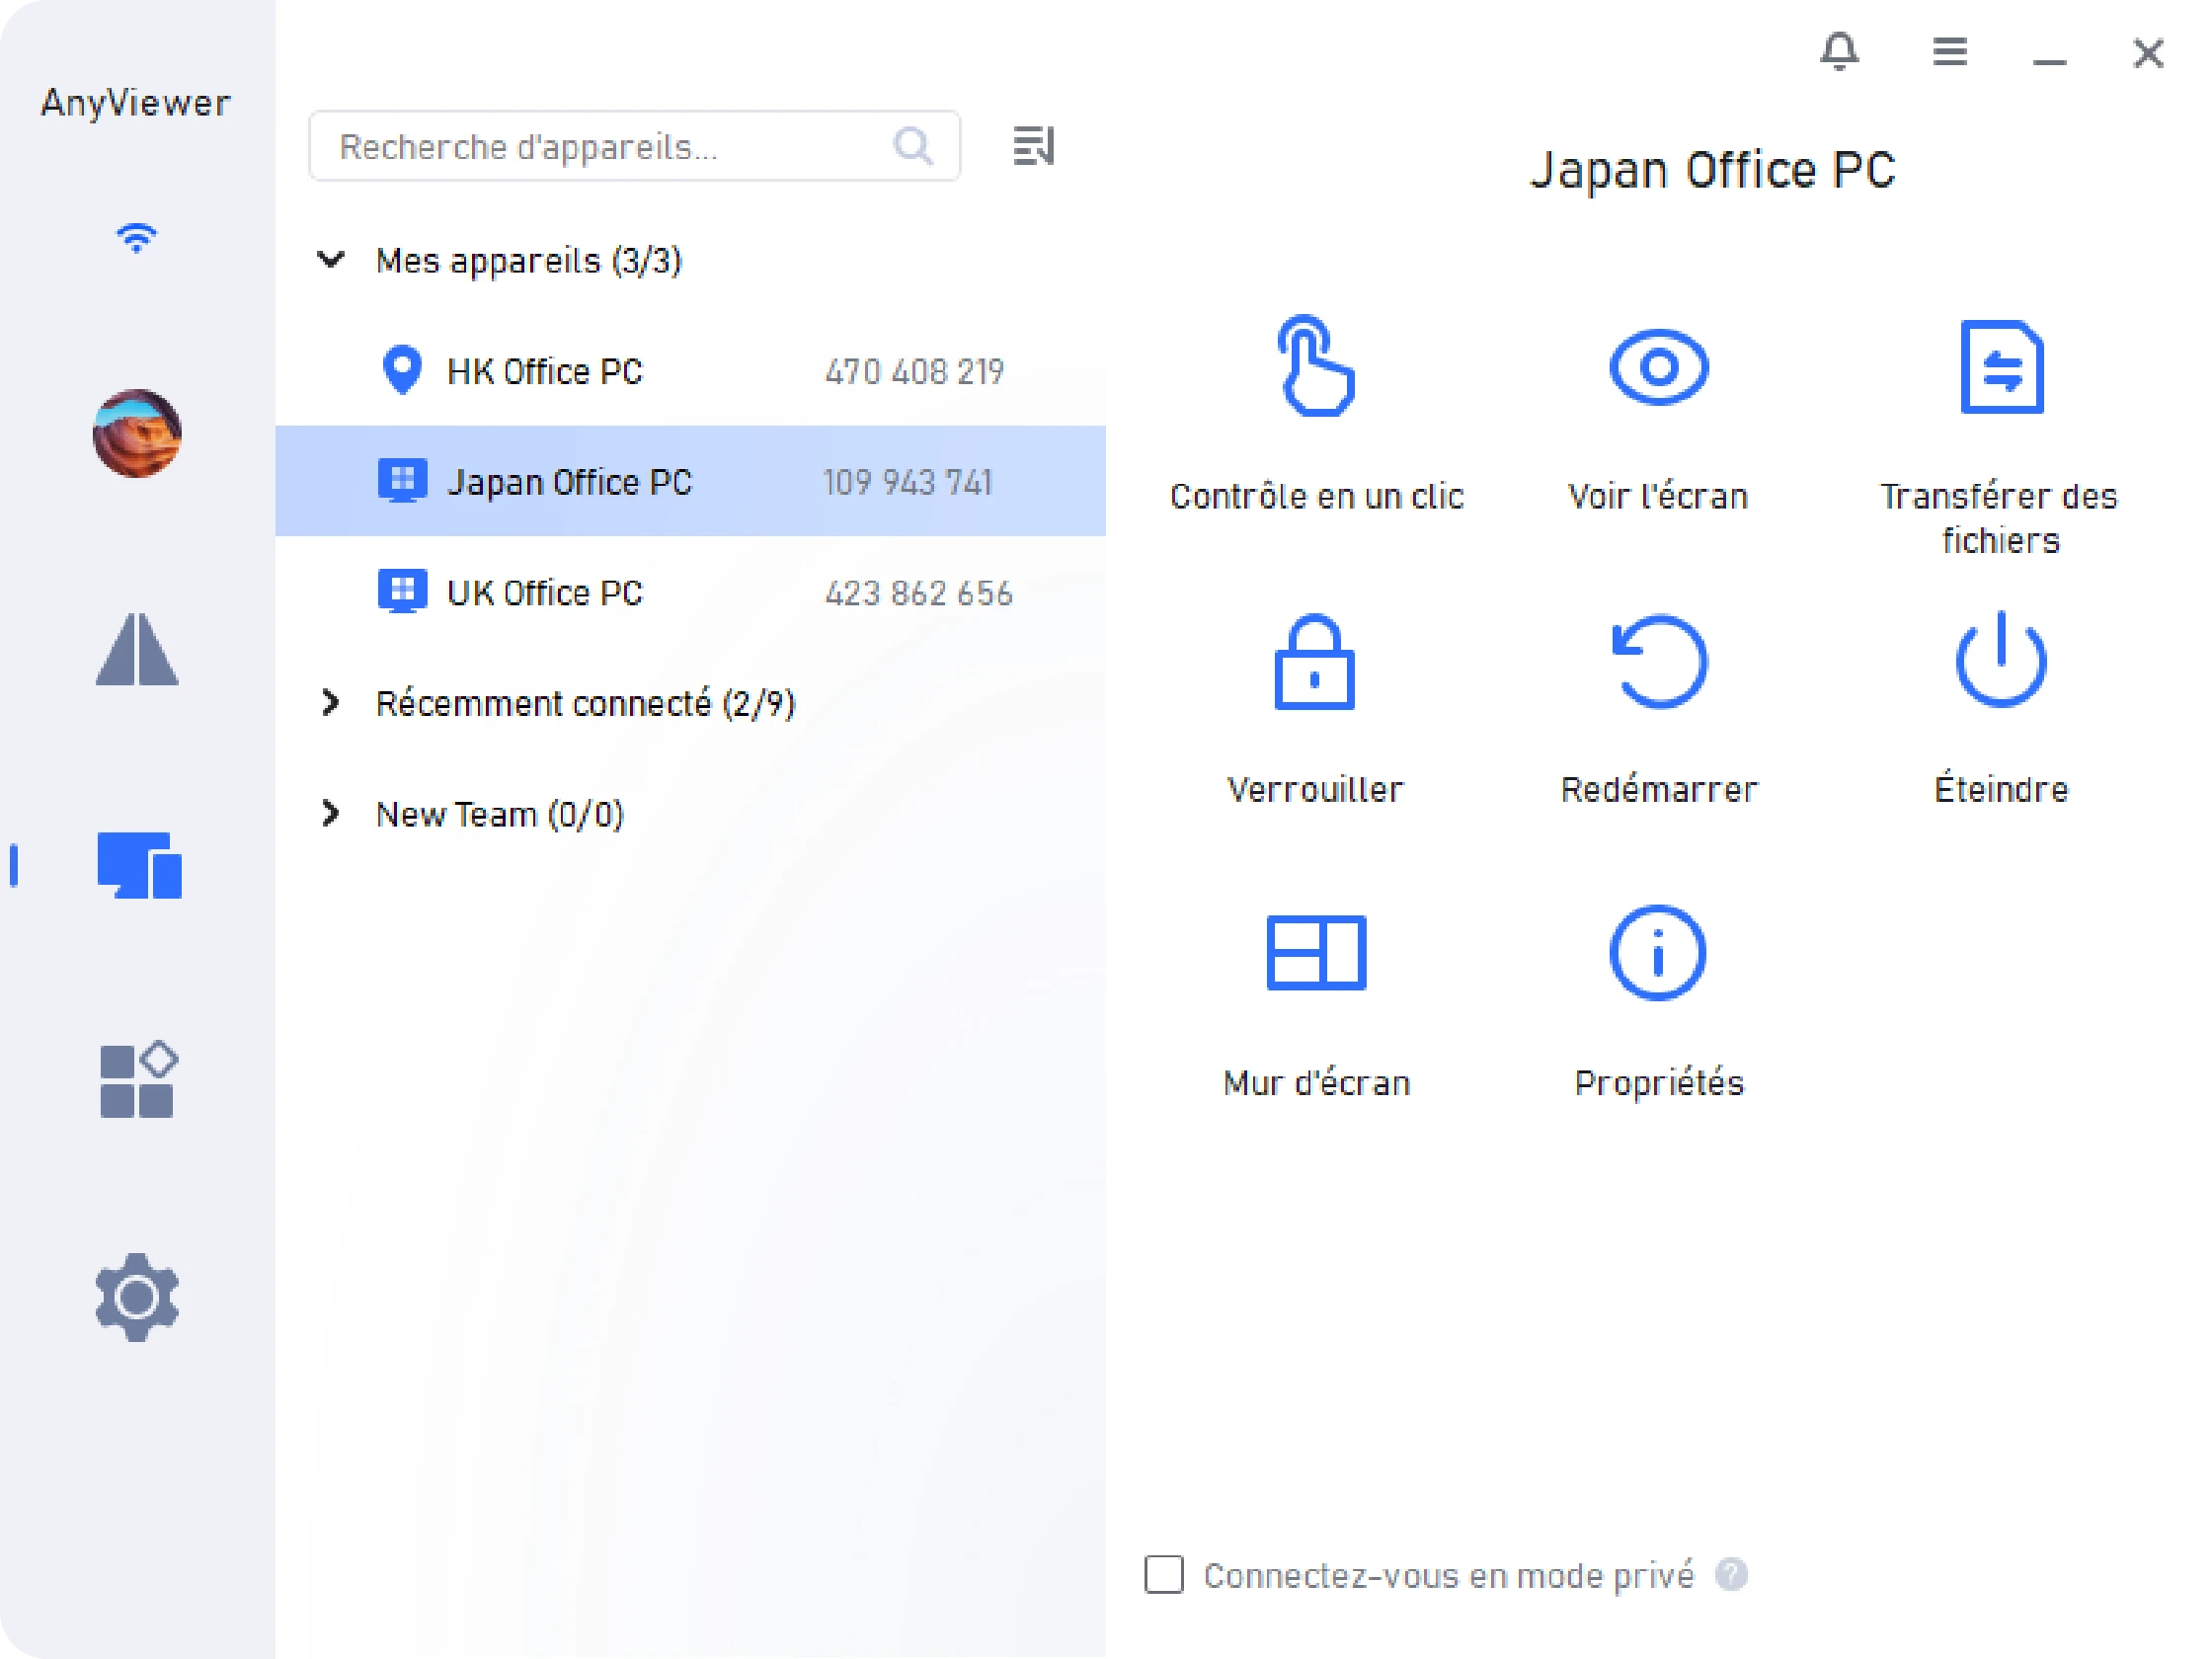Expand the New Team group

[331, 813]
